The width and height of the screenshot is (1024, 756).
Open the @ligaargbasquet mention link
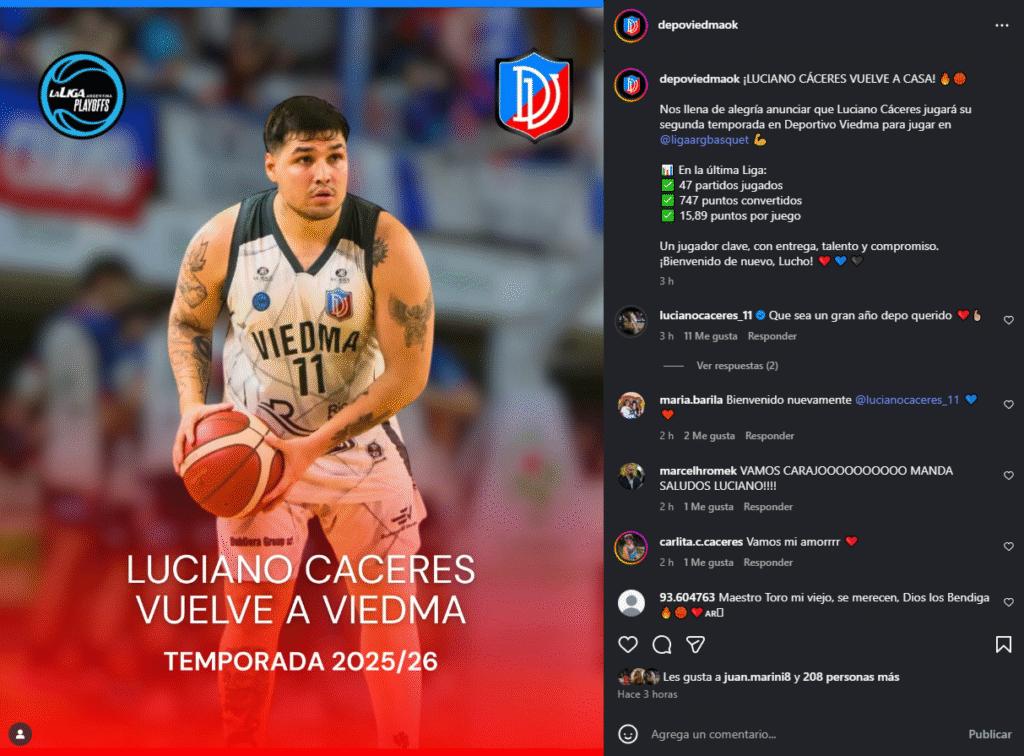704,140
